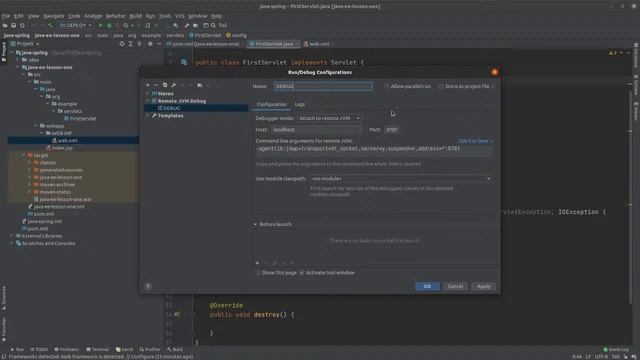
Task: Click the Tail button in the main toolbar
Action: 222,25
